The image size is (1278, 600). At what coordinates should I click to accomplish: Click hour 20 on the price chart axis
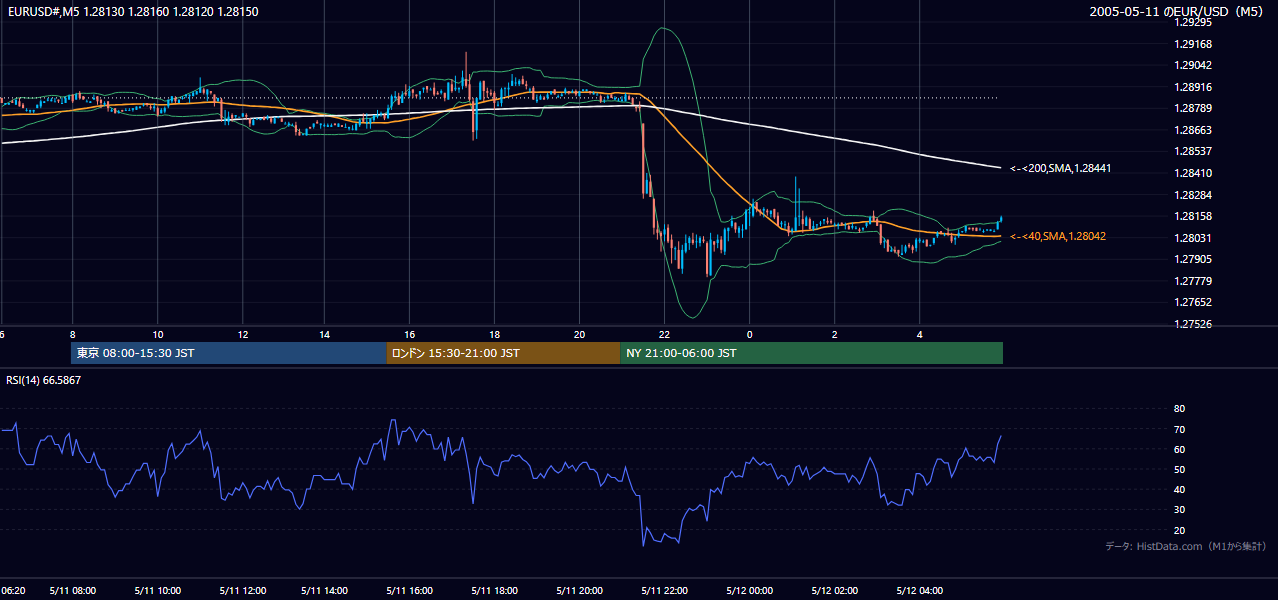coord(580,334)
